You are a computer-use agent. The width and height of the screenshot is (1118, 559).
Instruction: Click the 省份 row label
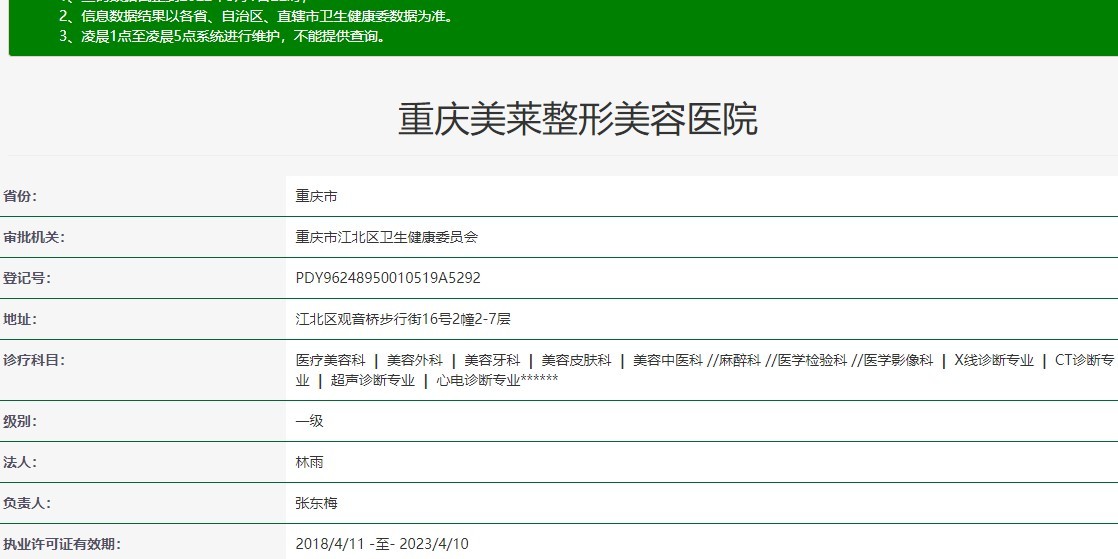[x=27, y=196]
